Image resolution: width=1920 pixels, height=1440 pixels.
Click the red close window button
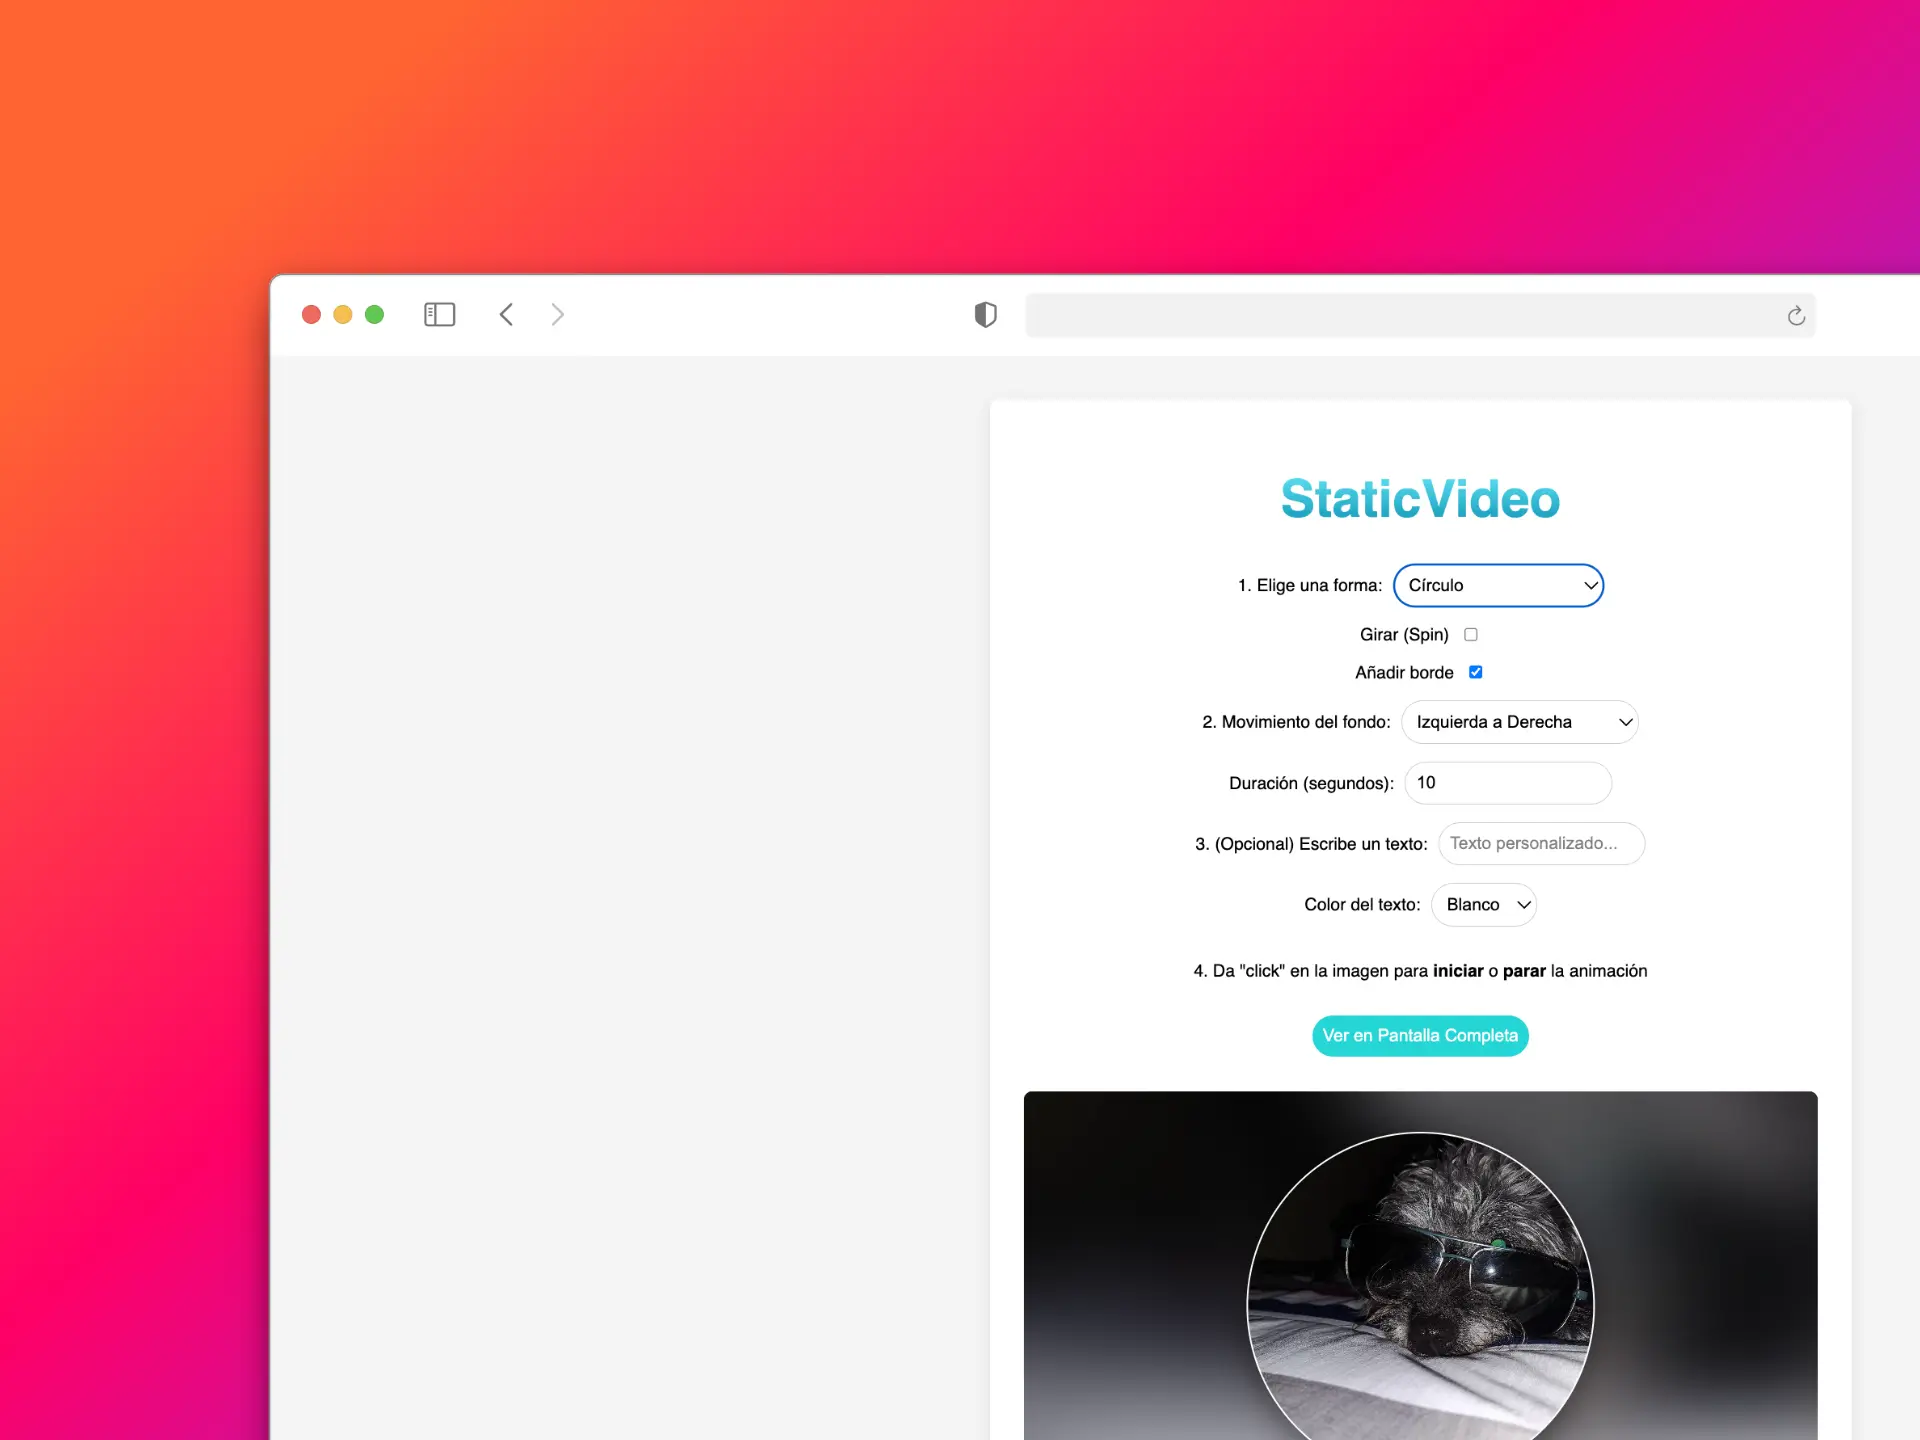[311, 314]
